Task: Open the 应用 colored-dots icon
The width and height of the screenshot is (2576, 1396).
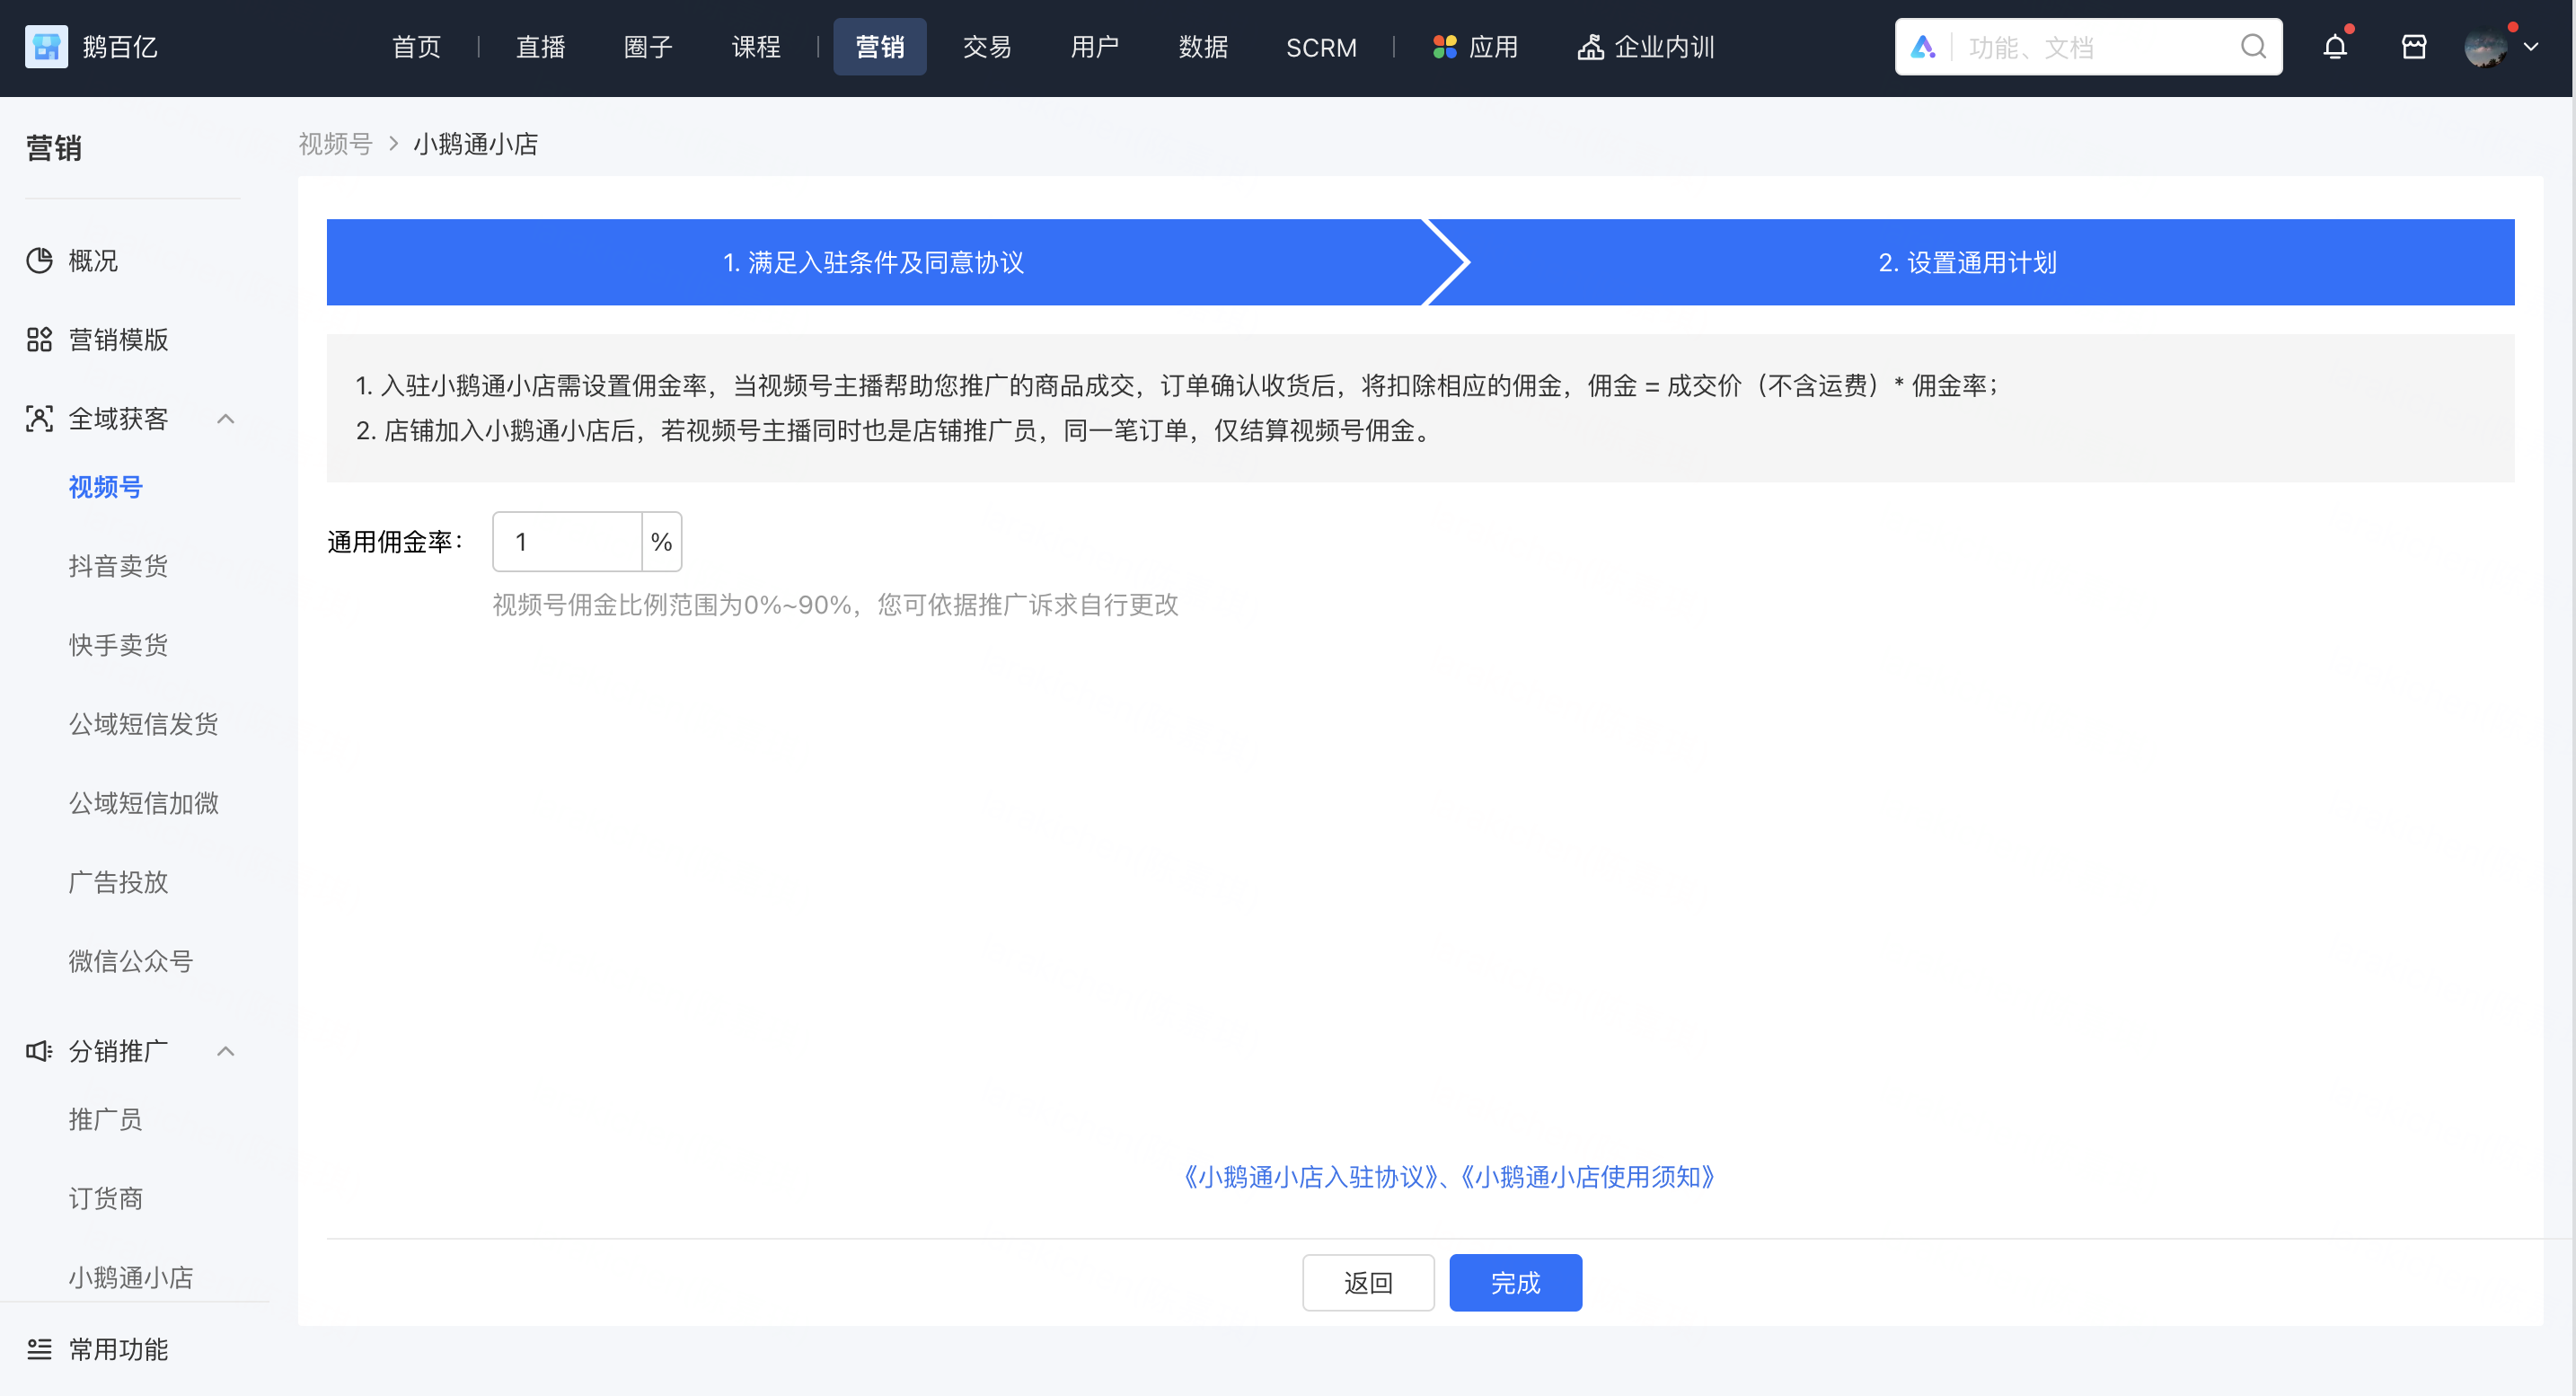Action: [x=1444, y=46]
